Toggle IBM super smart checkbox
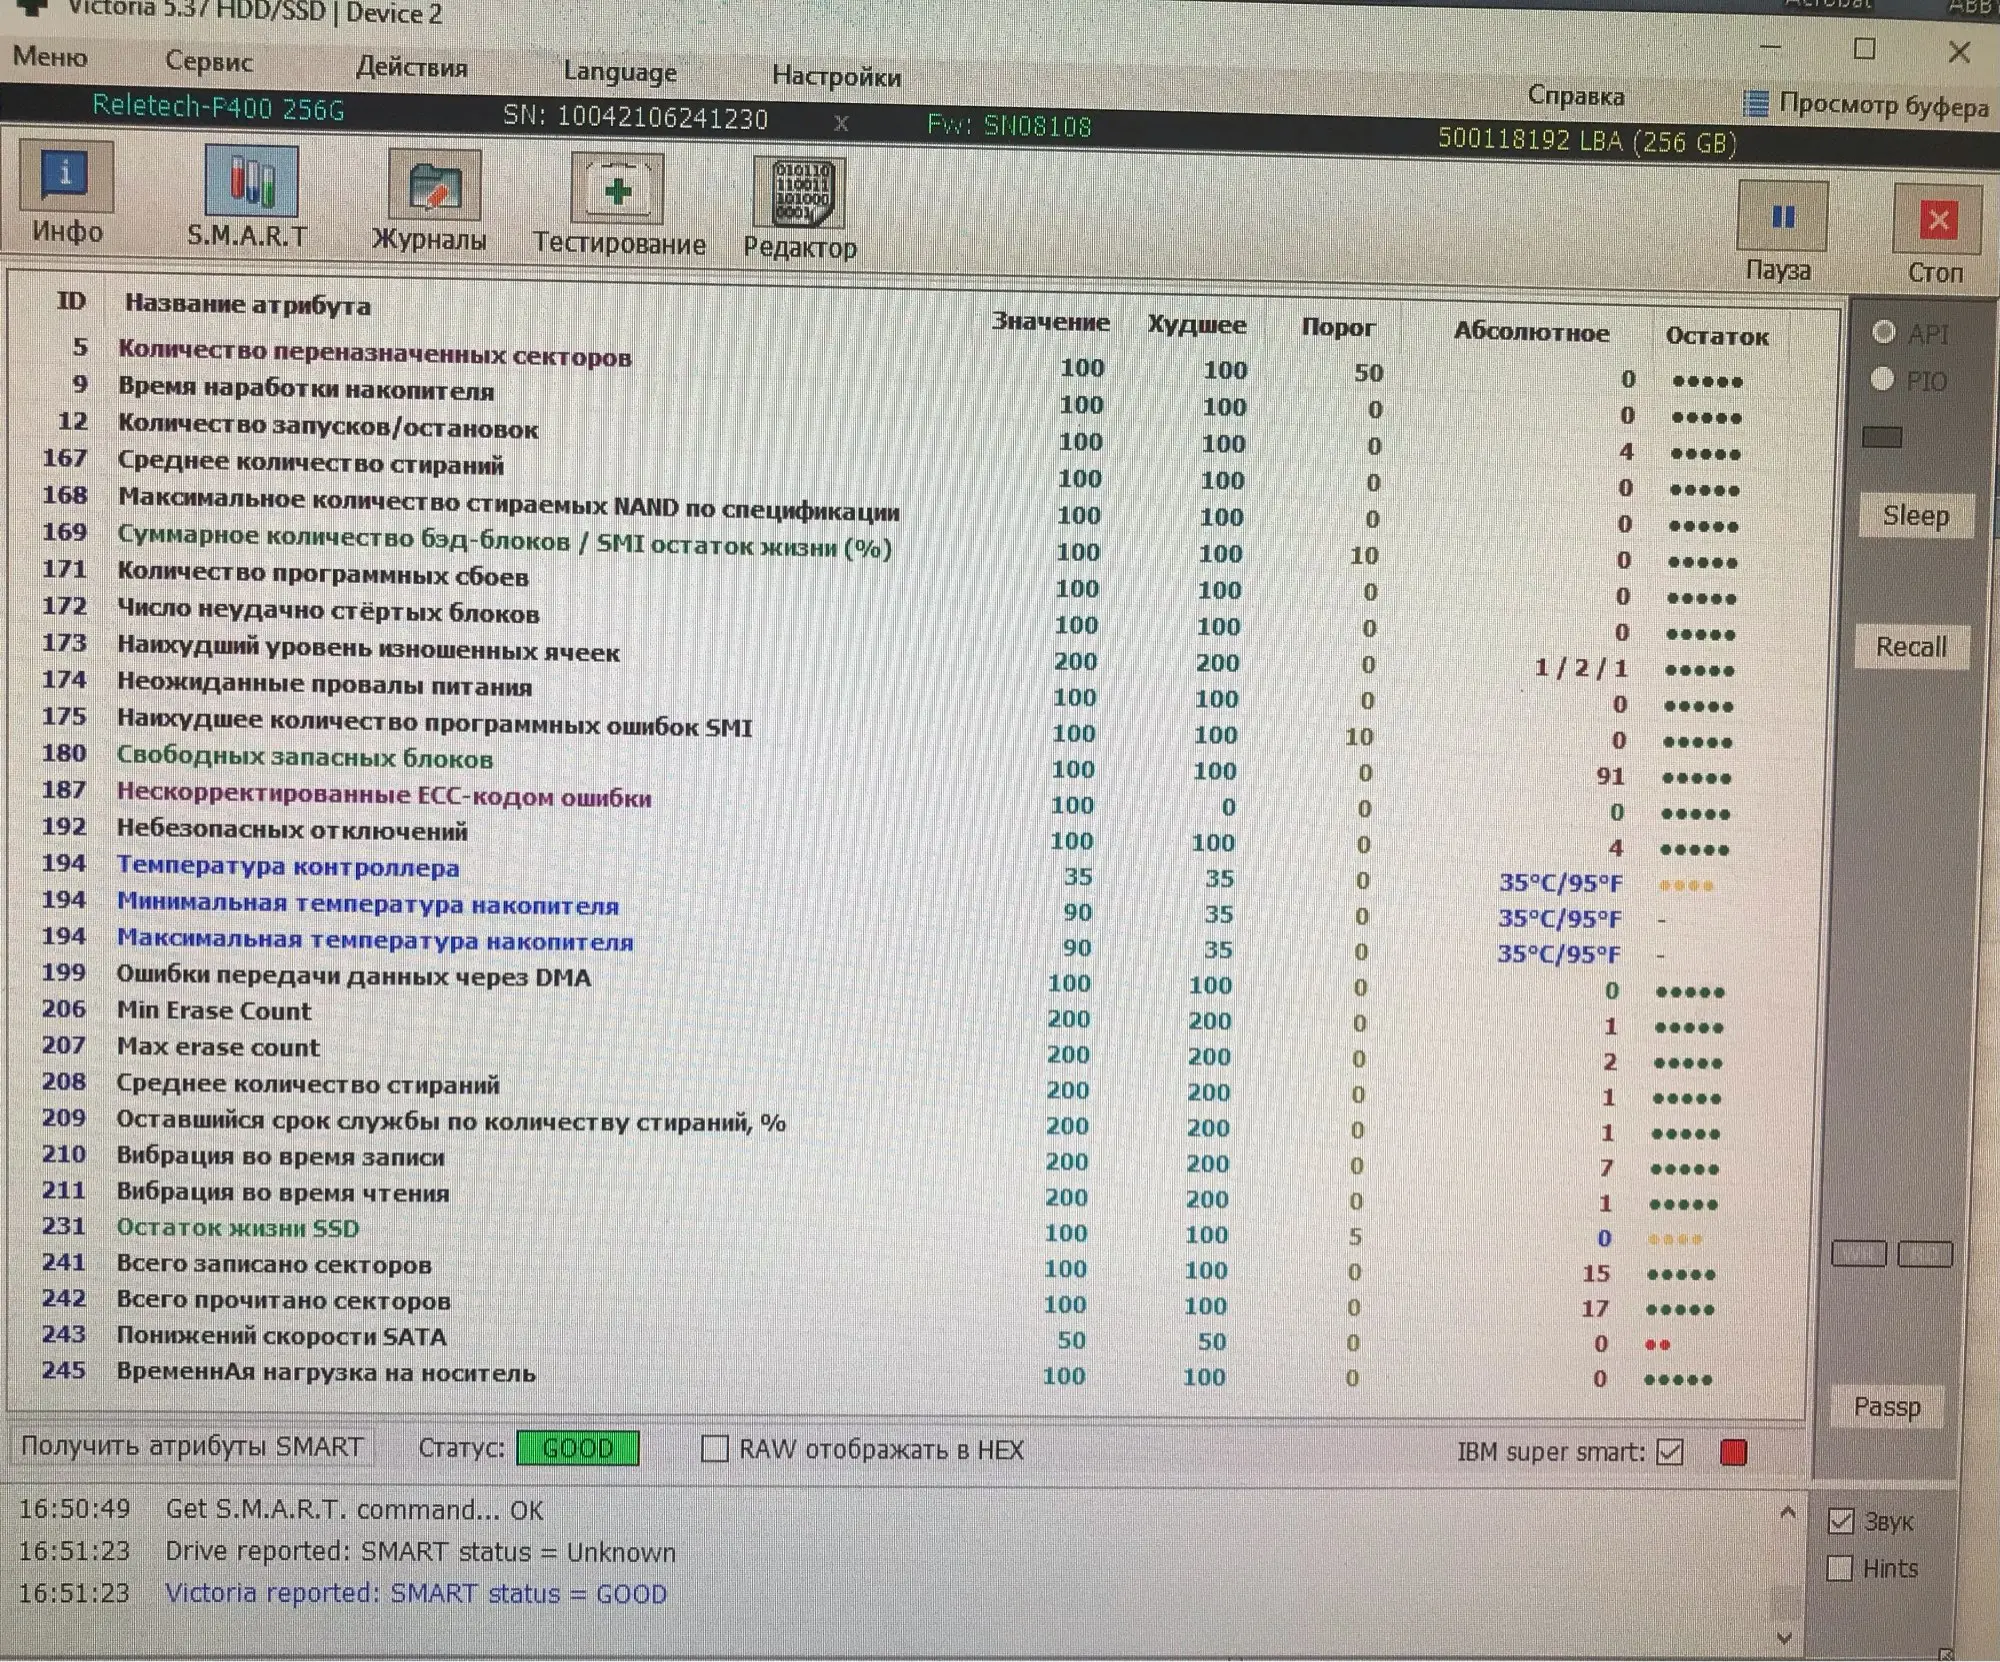This screenshot has height=1662, width=2000. pyautogui.click(x=1670, y=1452)
